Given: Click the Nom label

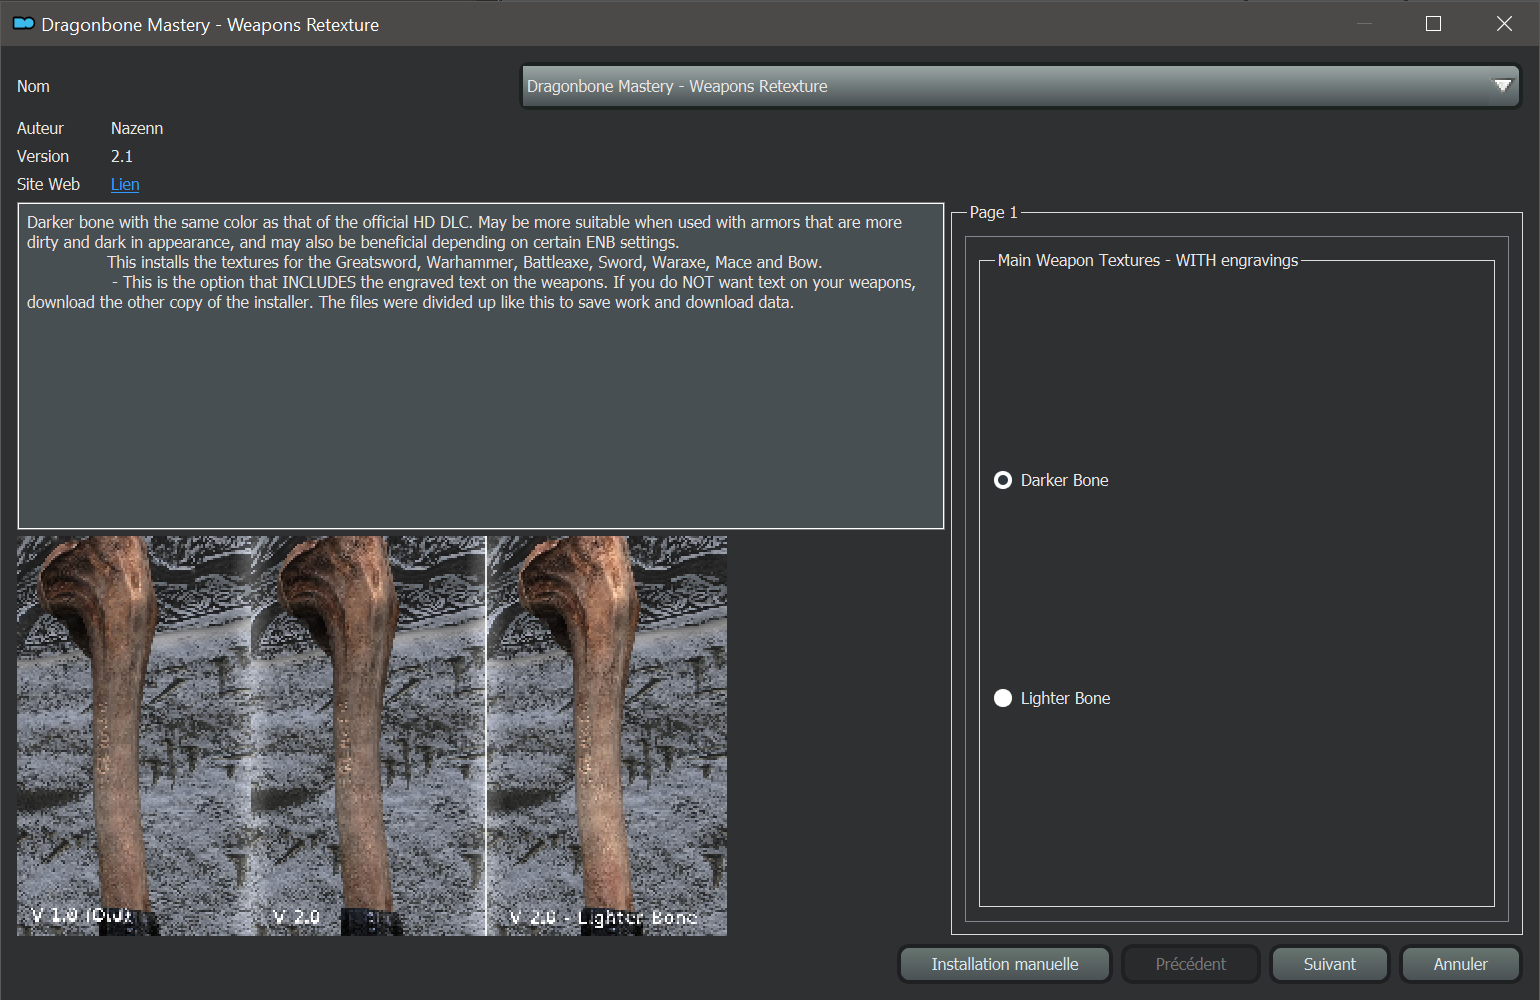Looking at the screenshot, I should tap(33, 86).
